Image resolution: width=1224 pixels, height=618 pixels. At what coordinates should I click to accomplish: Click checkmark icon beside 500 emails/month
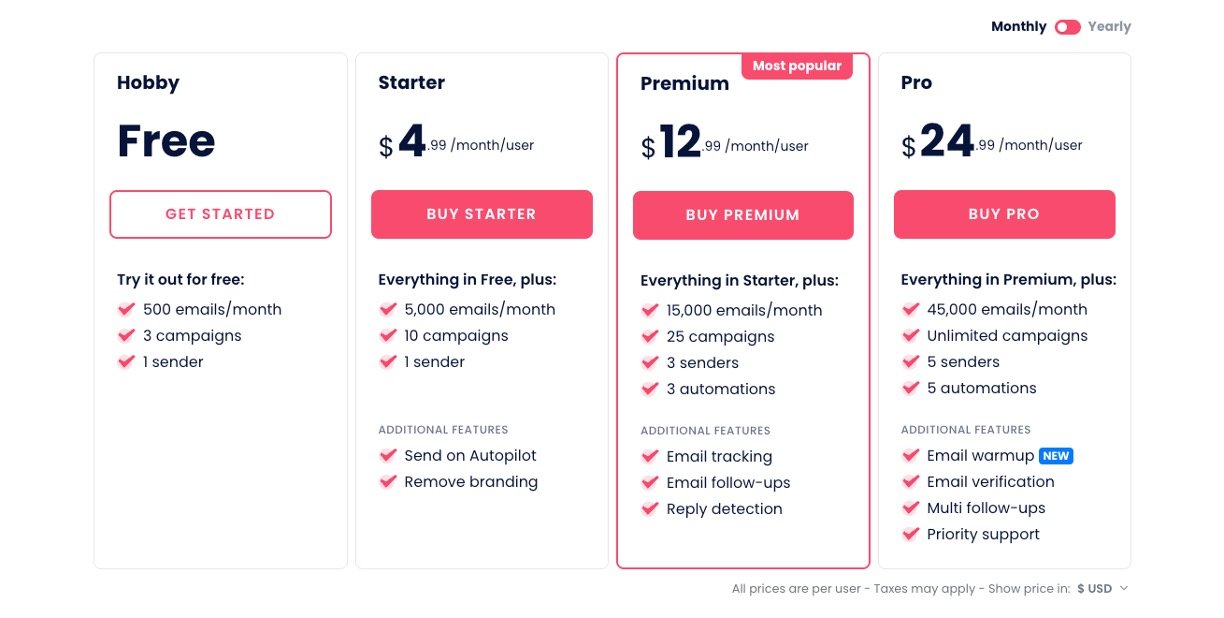click(x=127, y=309)
